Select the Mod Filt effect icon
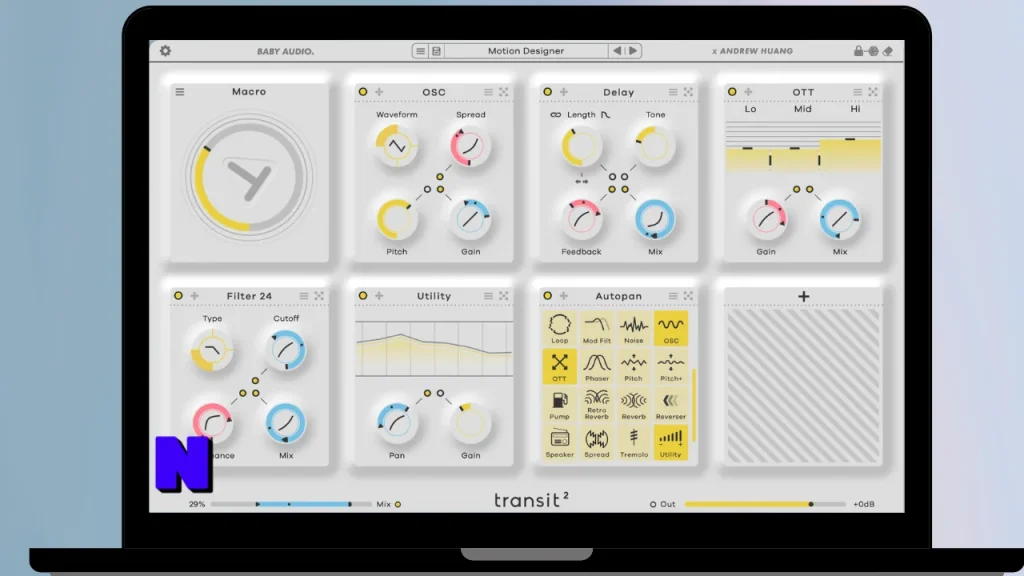The width and height of the screenshot is (1024, 576). 596,328
